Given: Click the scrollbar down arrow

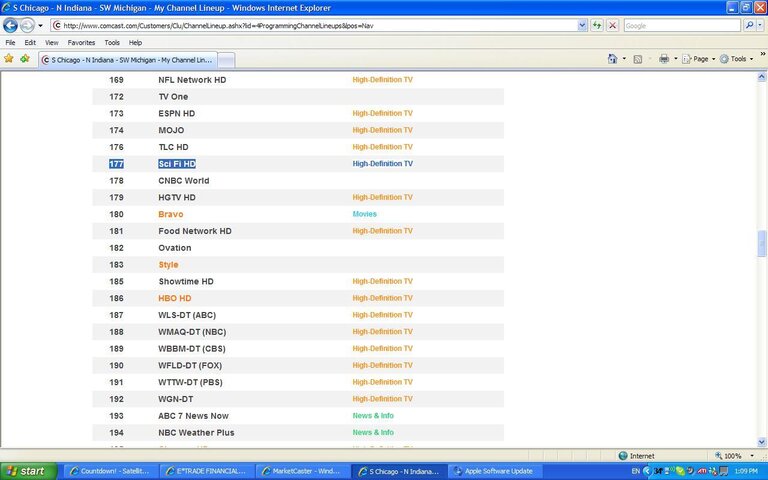Looking at the screenshot, I should click(762, 442).
